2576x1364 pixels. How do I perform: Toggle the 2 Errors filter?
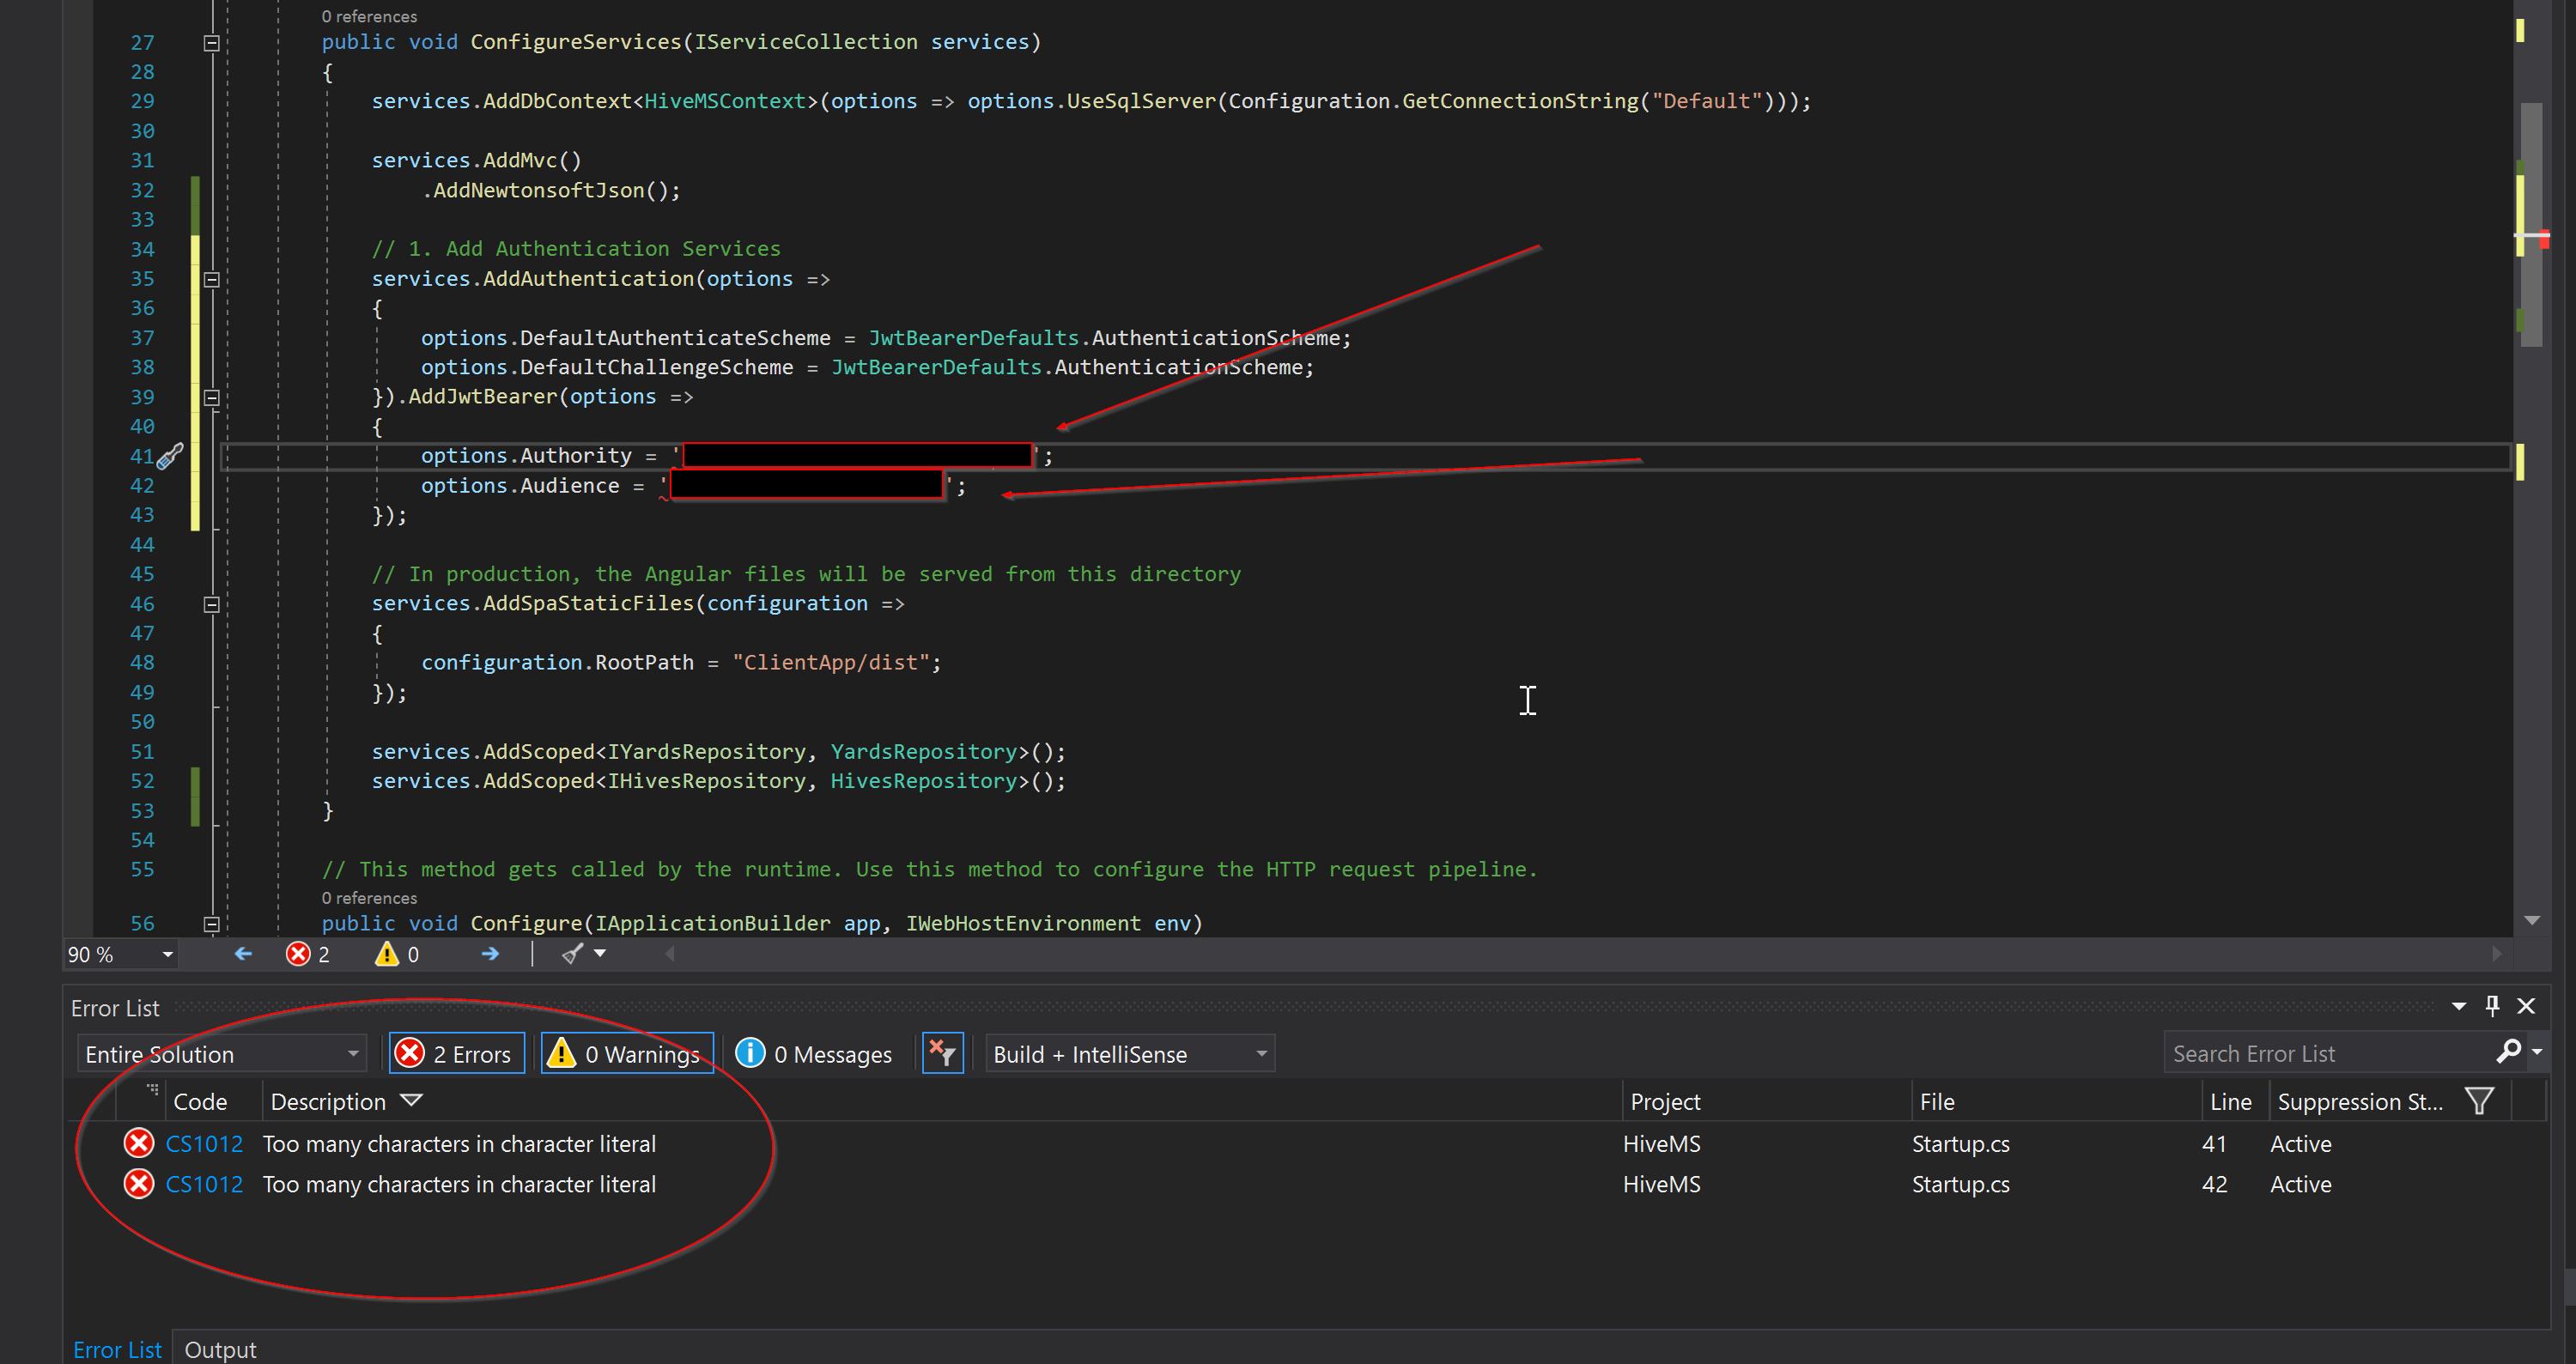pos(456,1052)
